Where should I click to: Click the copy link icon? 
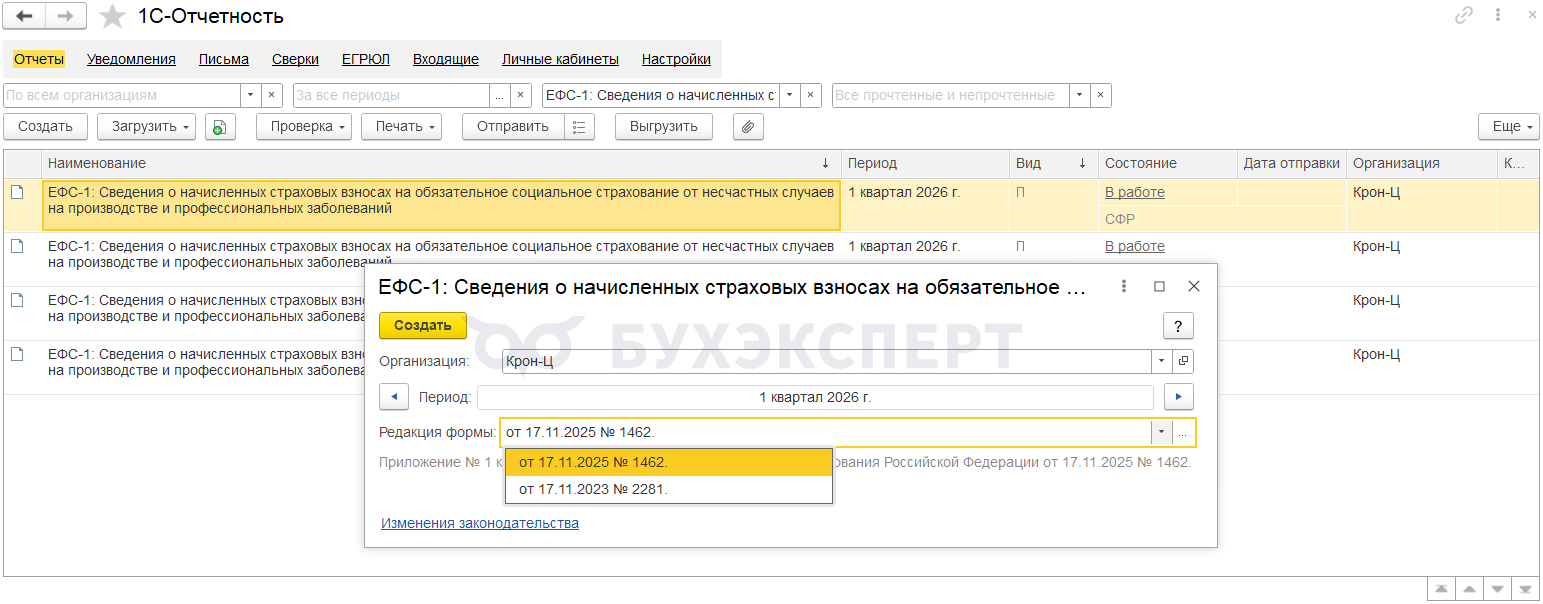(x=1464, y=15)
